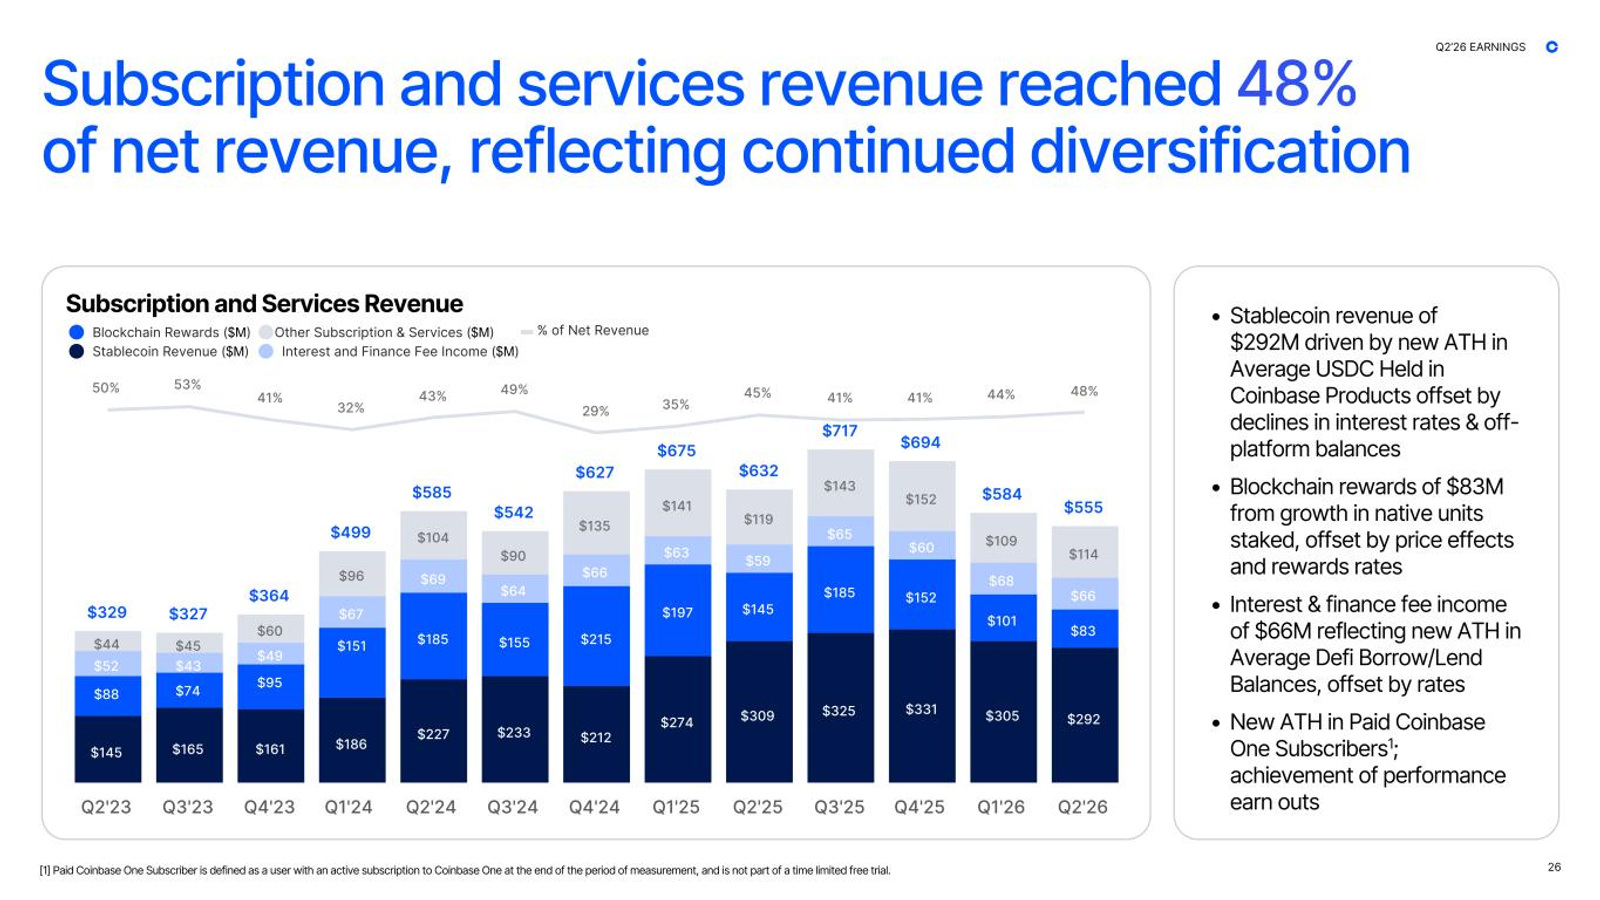
Task: Click the $555 total above Q2'26
Action: pyautogui.click(x=1083, y=508)
